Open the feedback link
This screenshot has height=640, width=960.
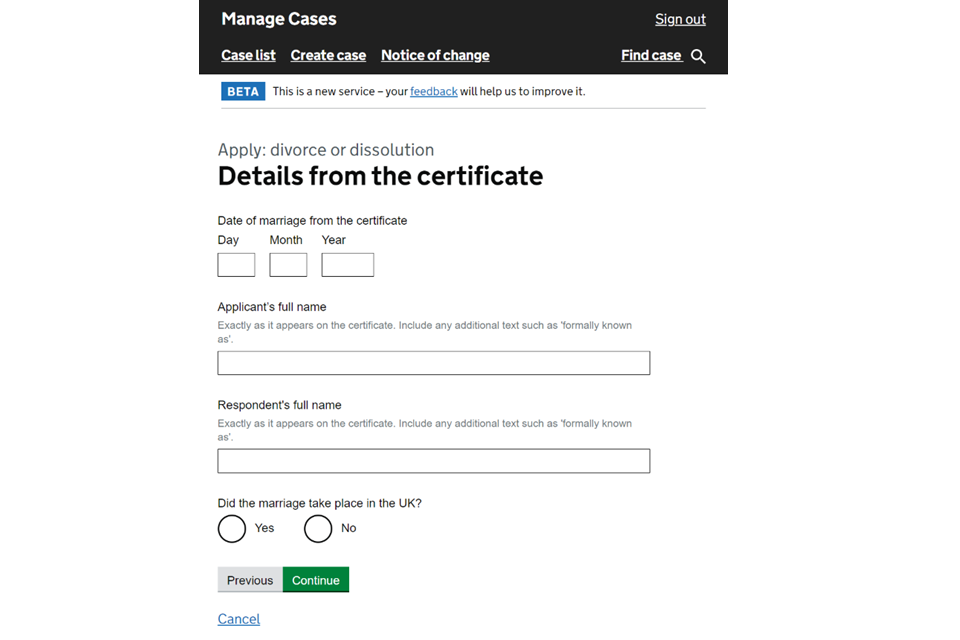tap(433, 91)
